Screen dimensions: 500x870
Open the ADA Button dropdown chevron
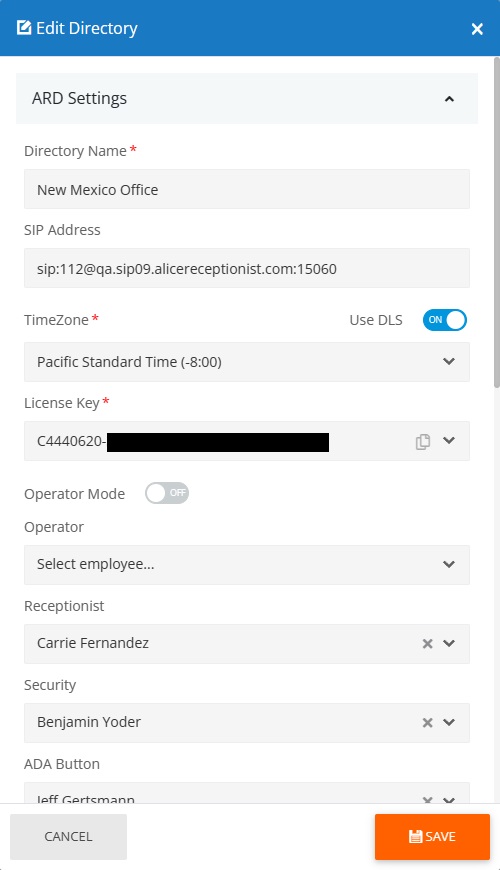point(449,800)
